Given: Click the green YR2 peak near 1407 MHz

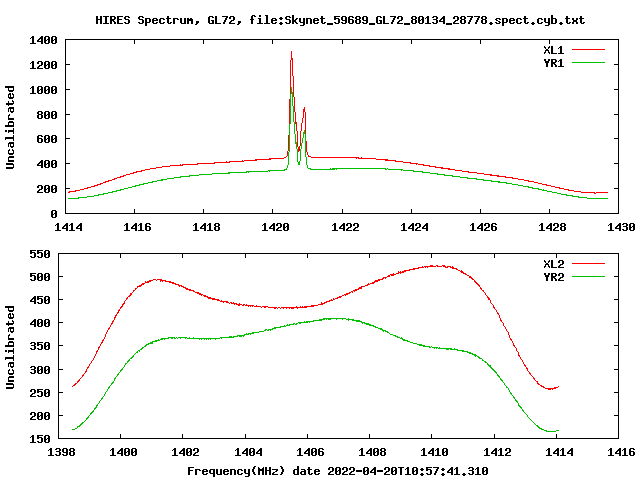Looking at the screenshot, I should click(x=338, y=318).
